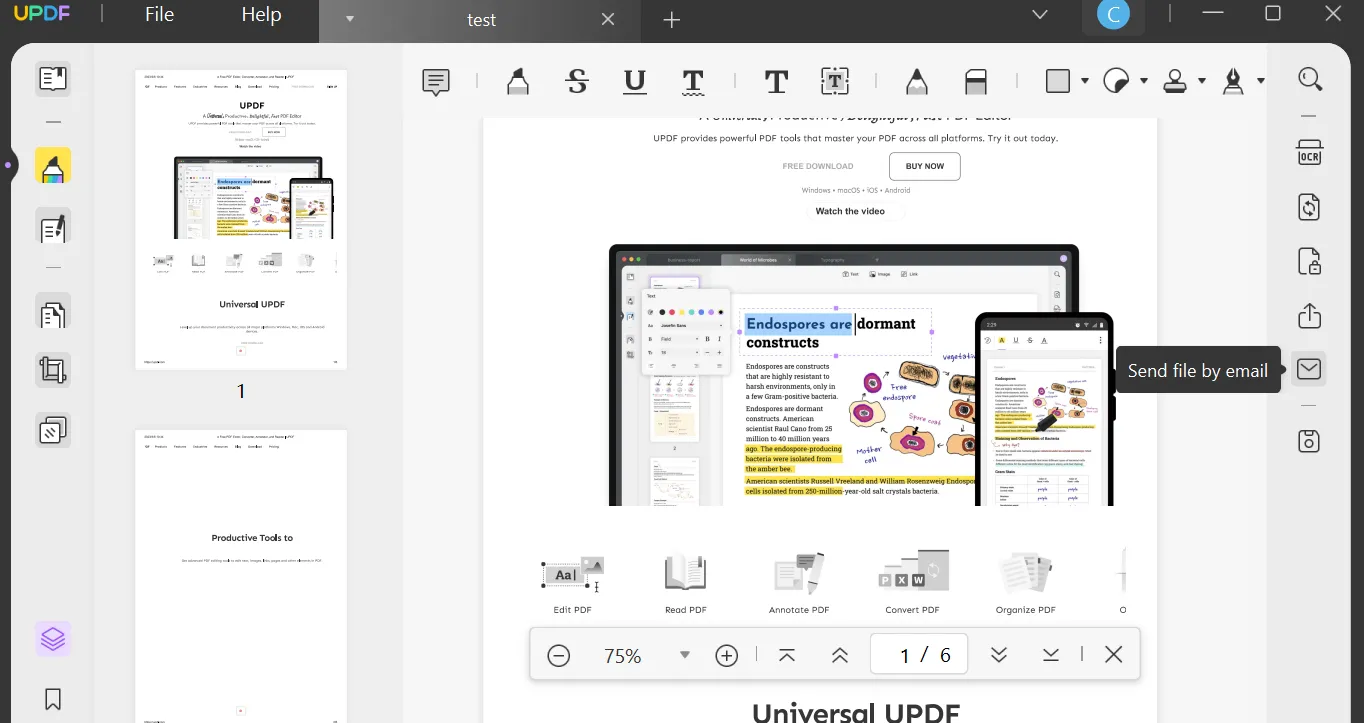Select the Rectangle shape tool
Image resolution: width=1364 pixels, height=723 pixels.
[1058, 80]
